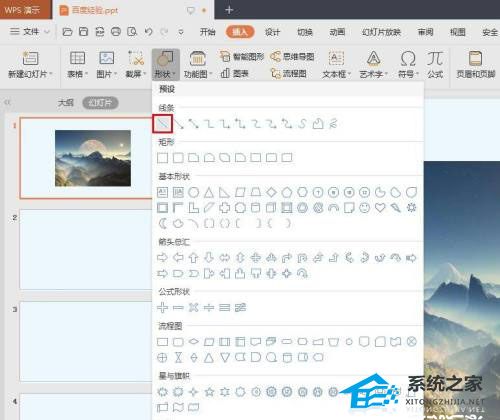Insert mind map 思维导图
500x420 pixels.
pyautogui.click(x=292, y=57)
